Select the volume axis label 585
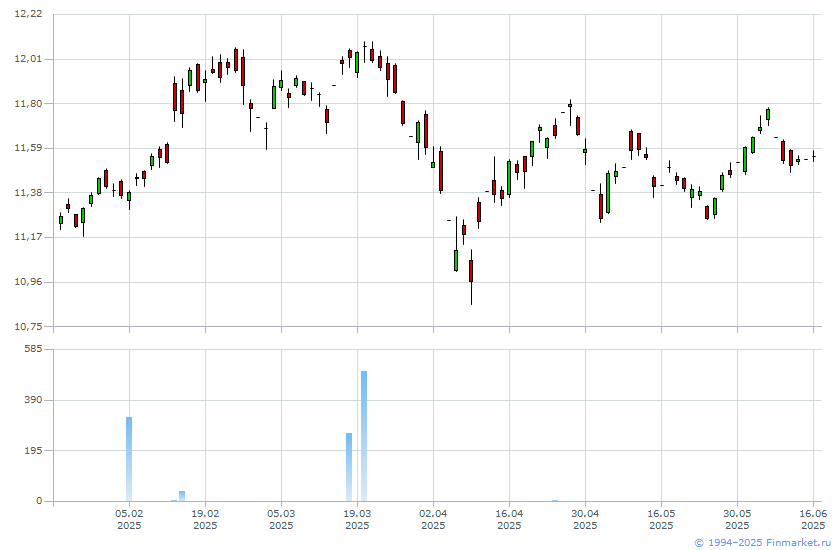Viewport: 840px width, 550px height. 33,349
